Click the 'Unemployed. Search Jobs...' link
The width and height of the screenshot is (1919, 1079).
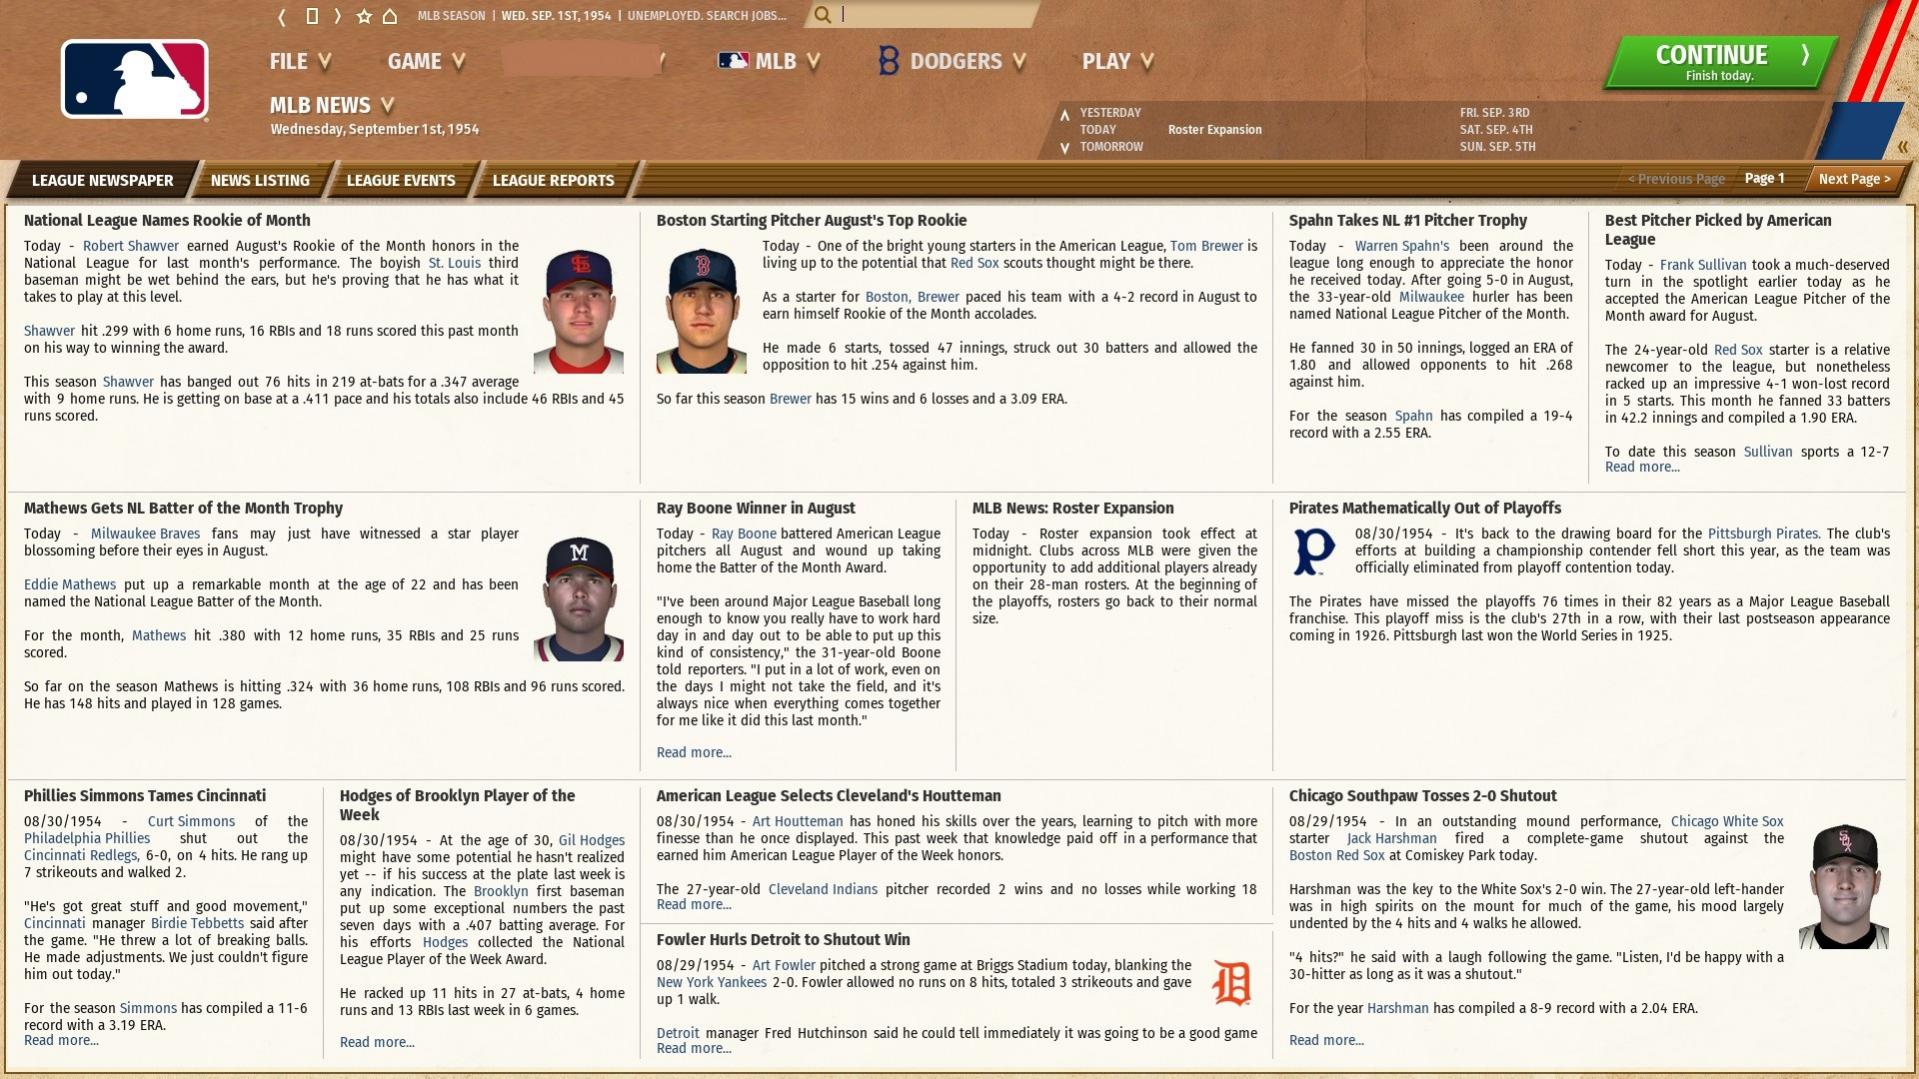[706, 15]
